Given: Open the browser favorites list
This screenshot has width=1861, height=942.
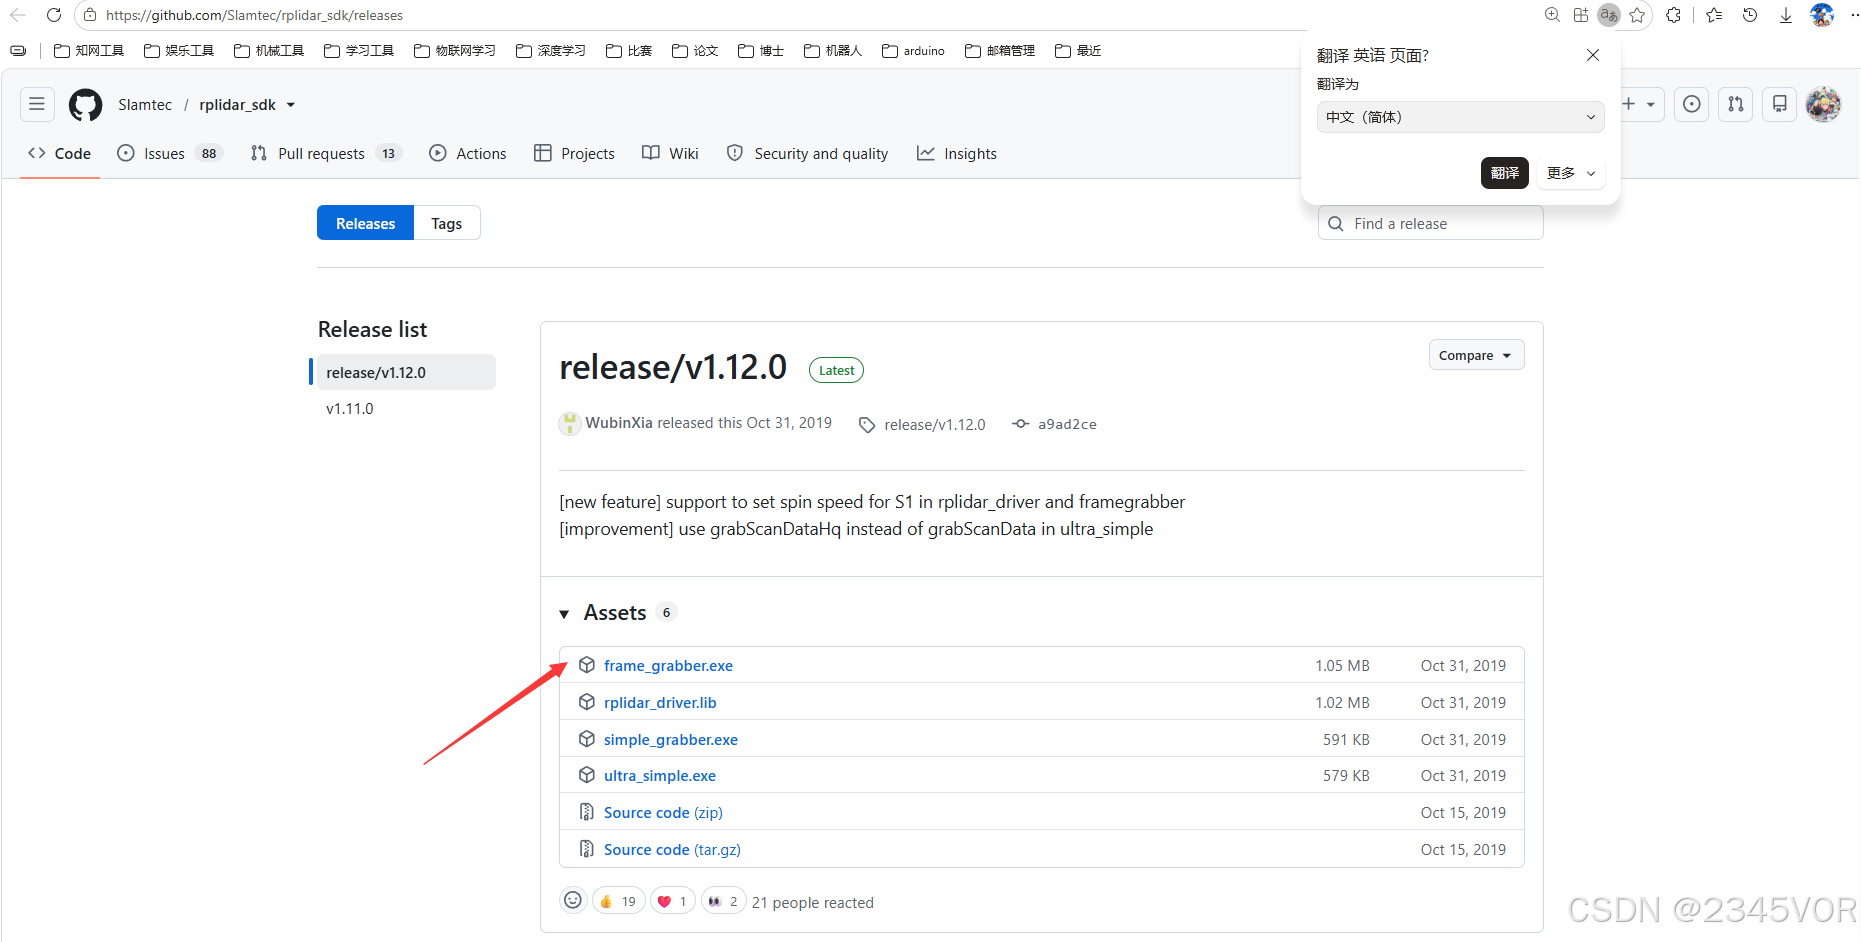Looking at the screenshot, I should pos(1714,15).
